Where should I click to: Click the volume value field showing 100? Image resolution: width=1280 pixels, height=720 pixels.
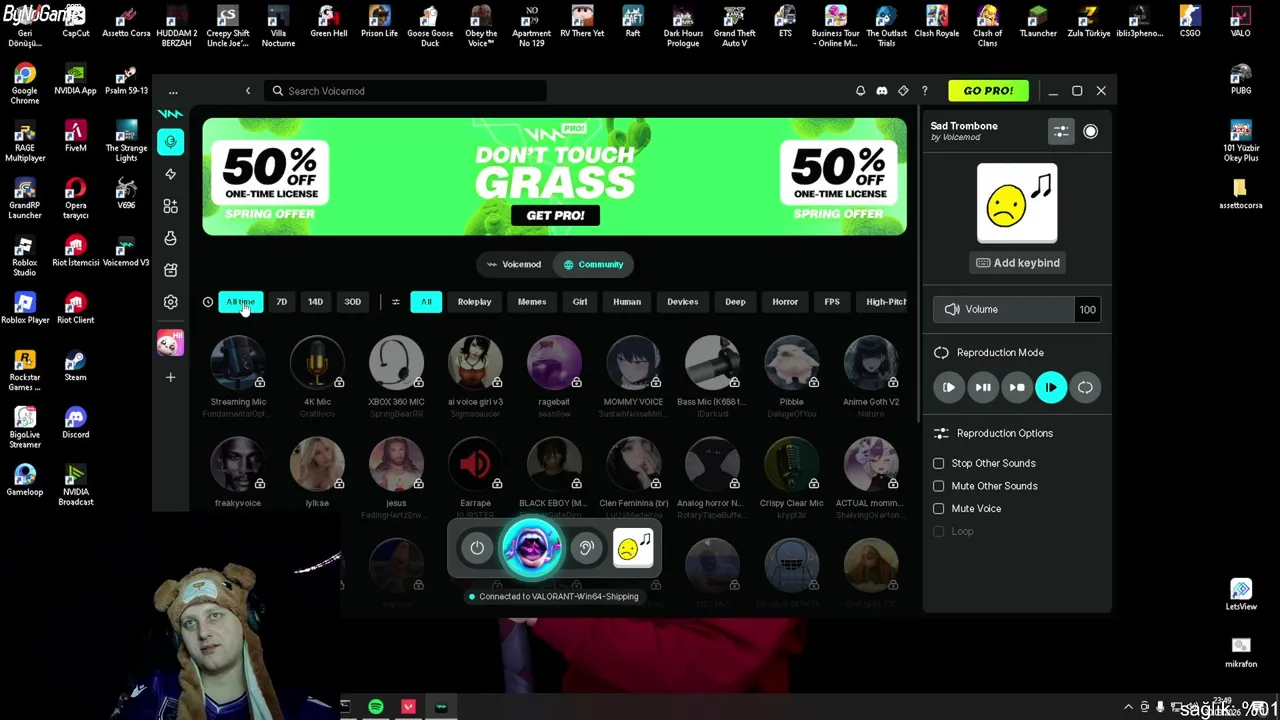pyautogui.click(x=1087, y=310)
